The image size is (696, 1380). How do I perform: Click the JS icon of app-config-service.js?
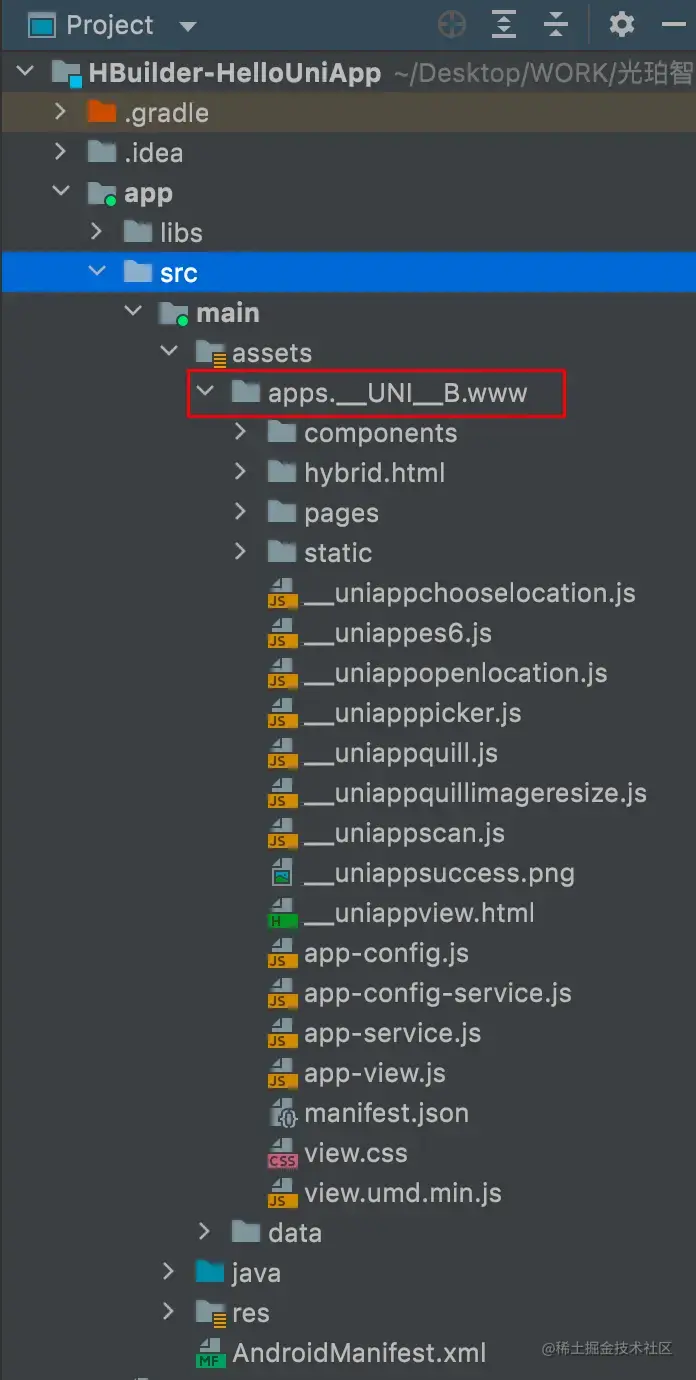282,993
